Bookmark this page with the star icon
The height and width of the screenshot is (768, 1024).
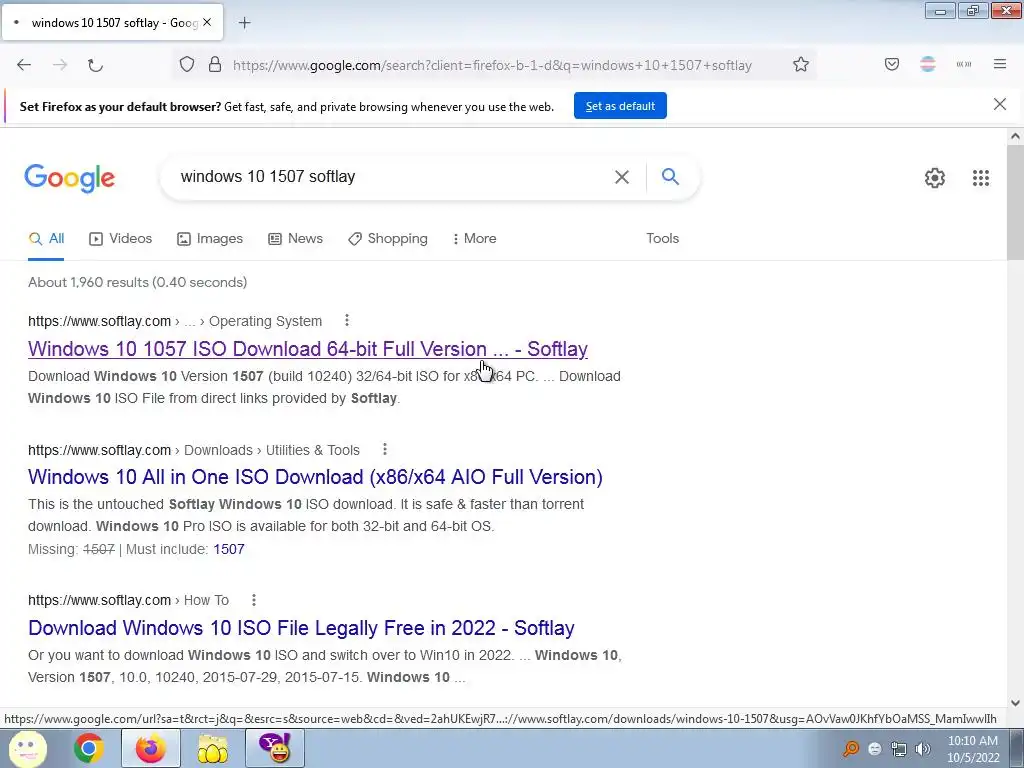coord(801,64)
